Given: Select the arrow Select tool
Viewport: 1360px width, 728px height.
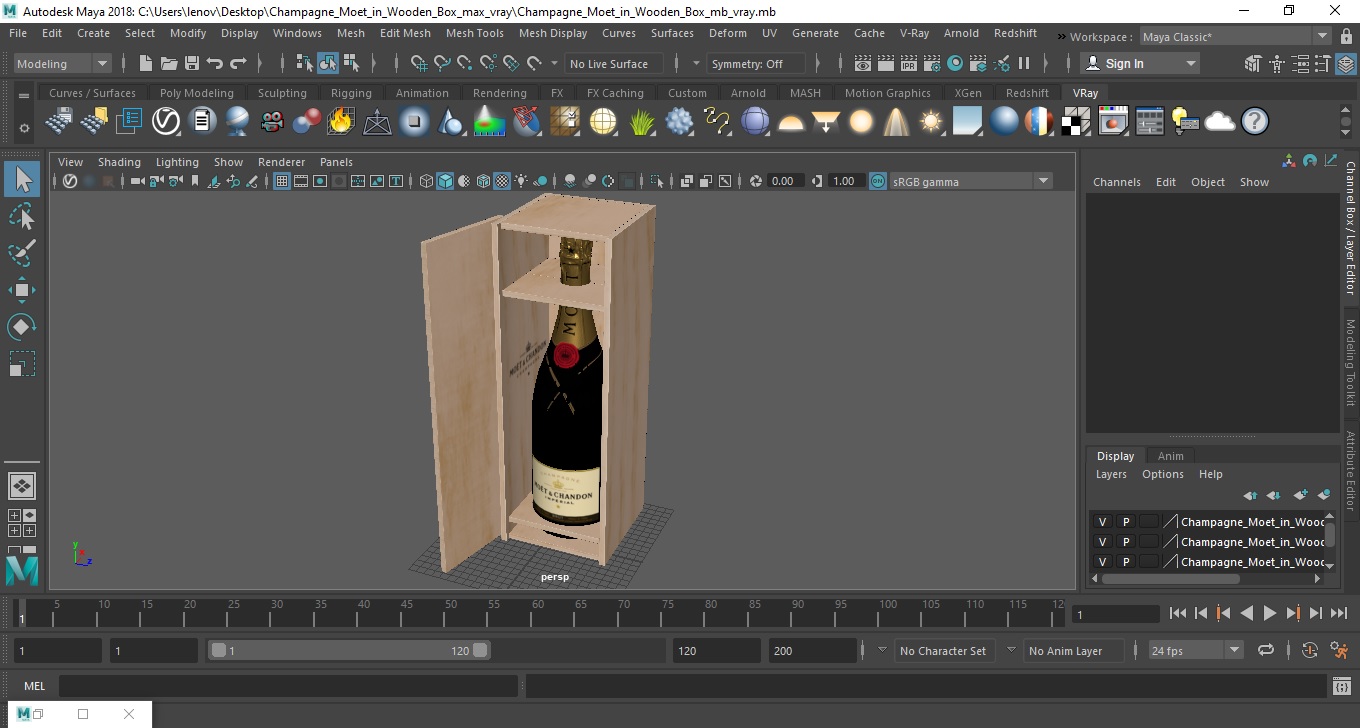Looking at the screenshot, I should pos(22,180).
